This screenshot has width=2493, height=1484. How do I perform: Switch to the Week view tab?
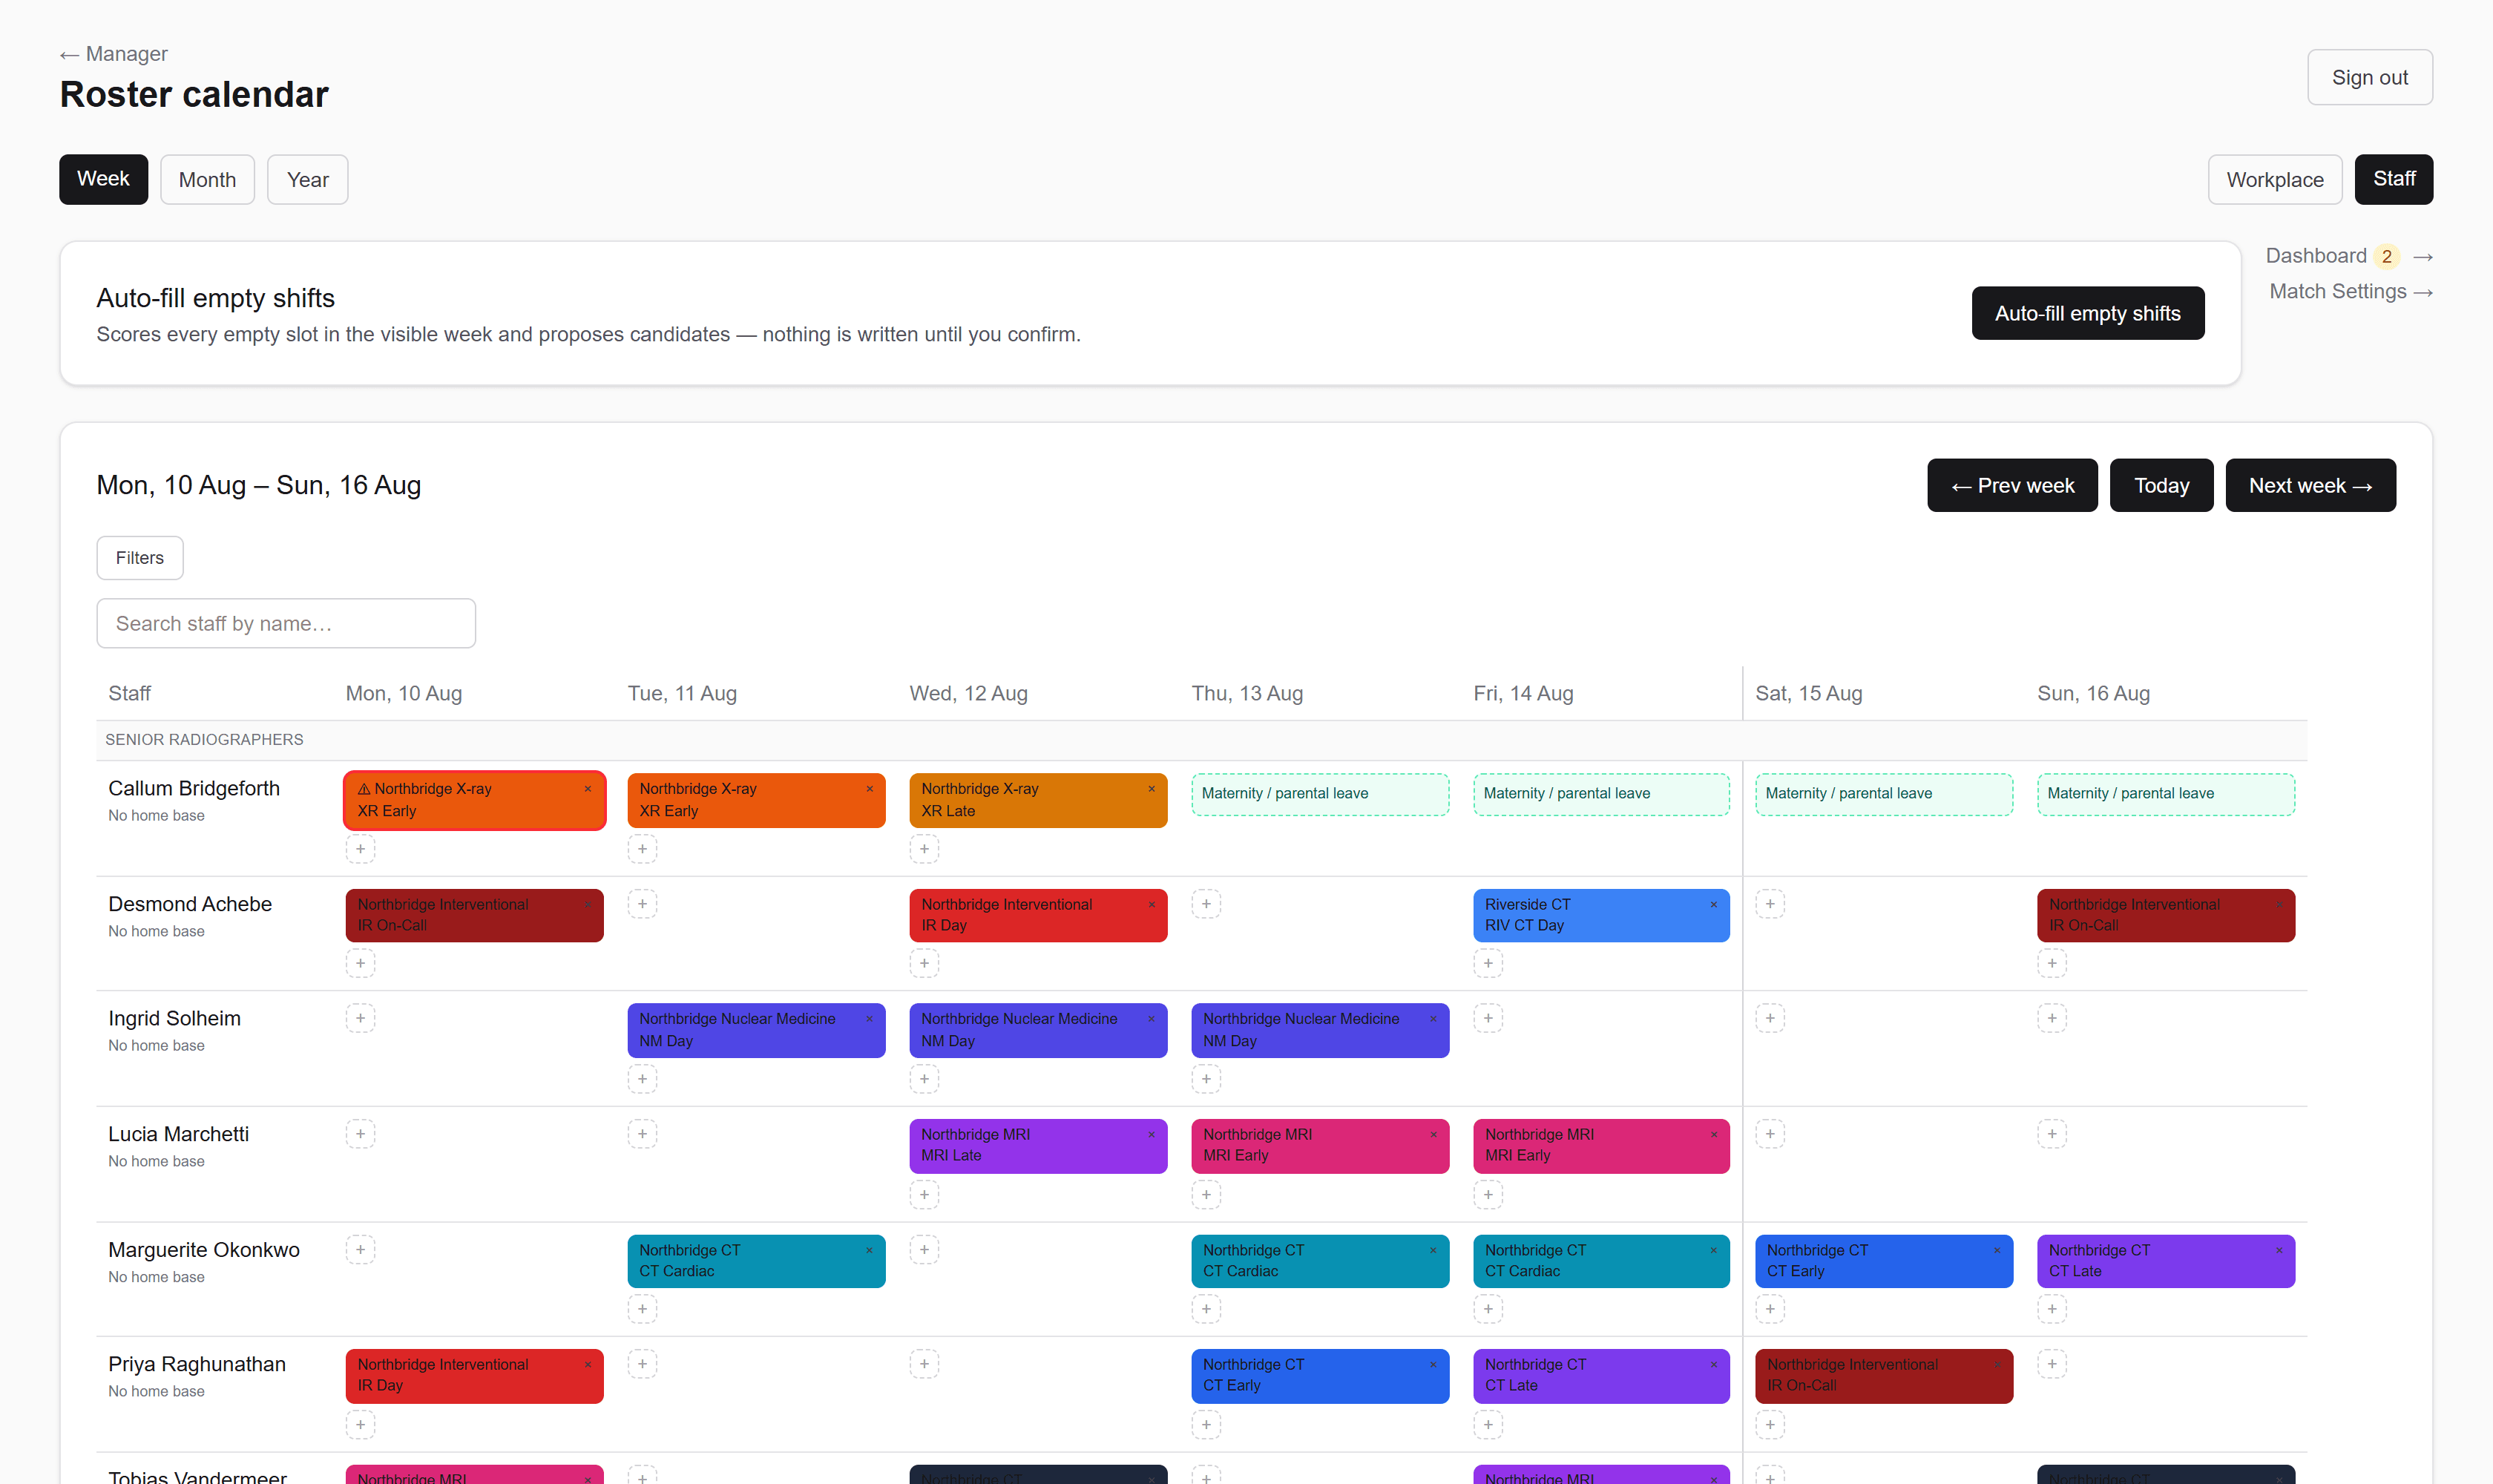(x=103, y=180)
